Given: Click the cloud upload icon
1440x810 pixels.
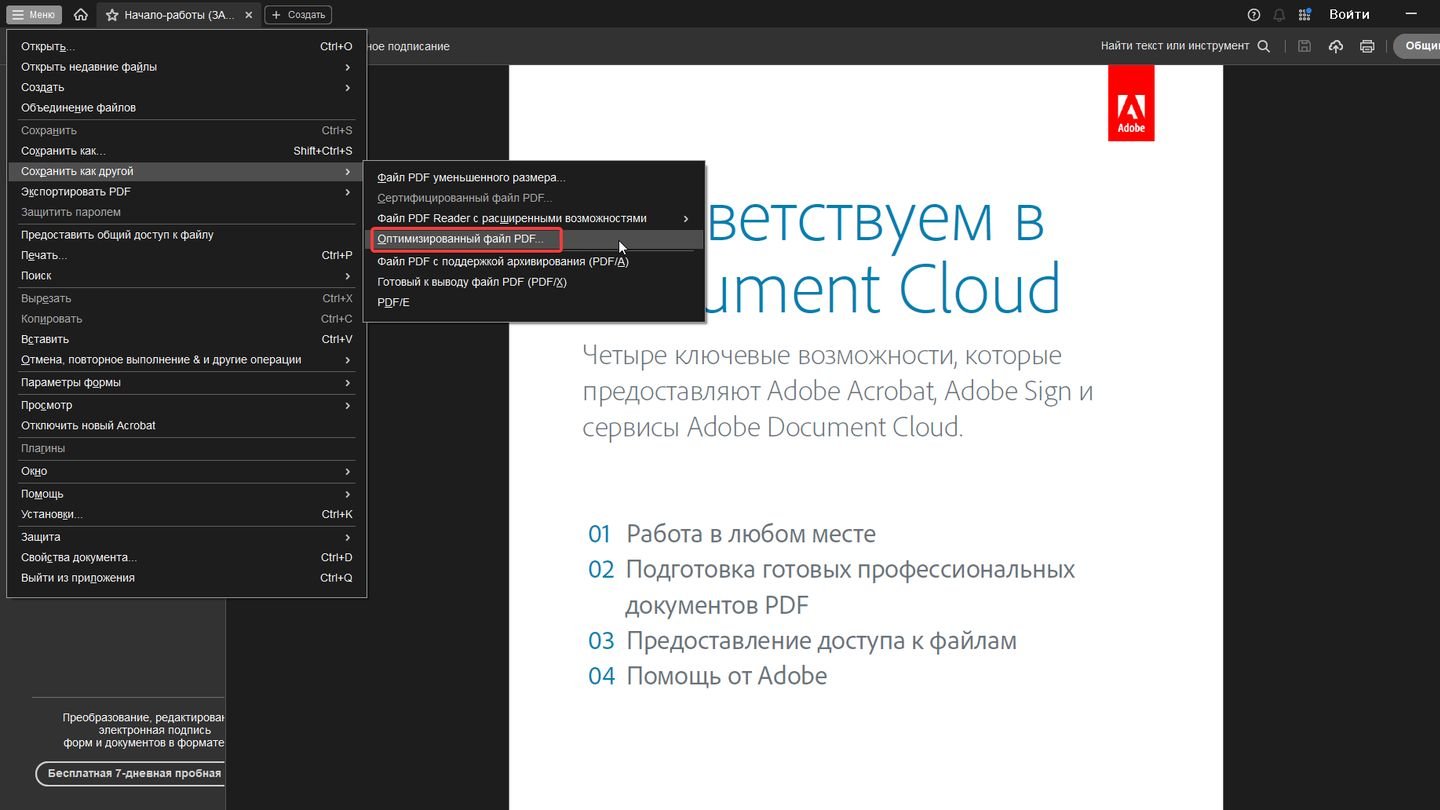Looking at the screenshot, I should pos(1336,46).
